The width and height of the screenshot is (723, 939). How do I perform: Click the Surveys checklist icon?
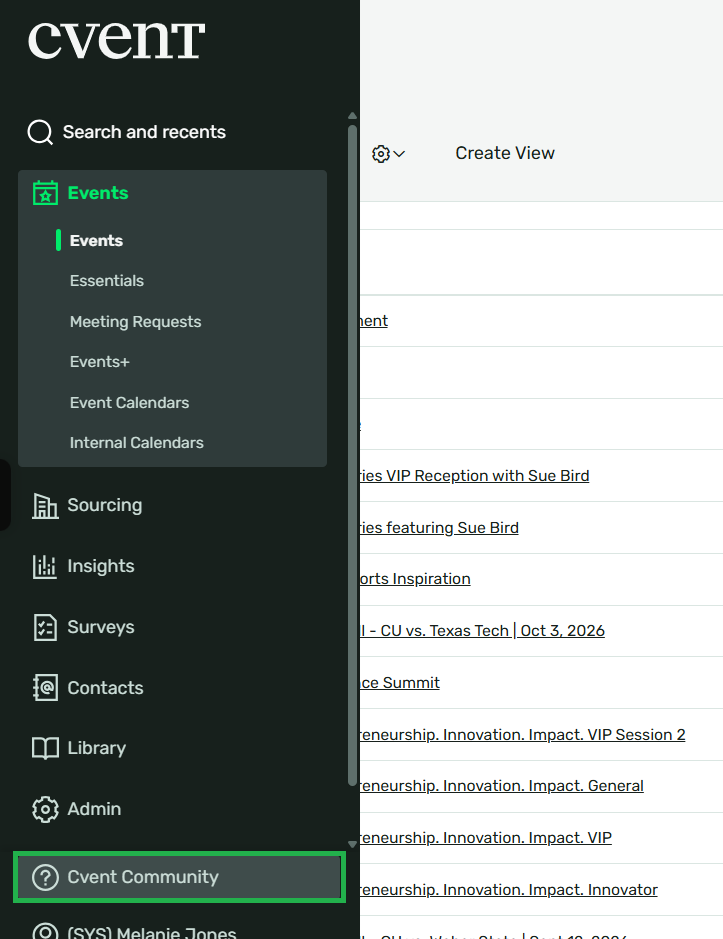tap(45, 627)
